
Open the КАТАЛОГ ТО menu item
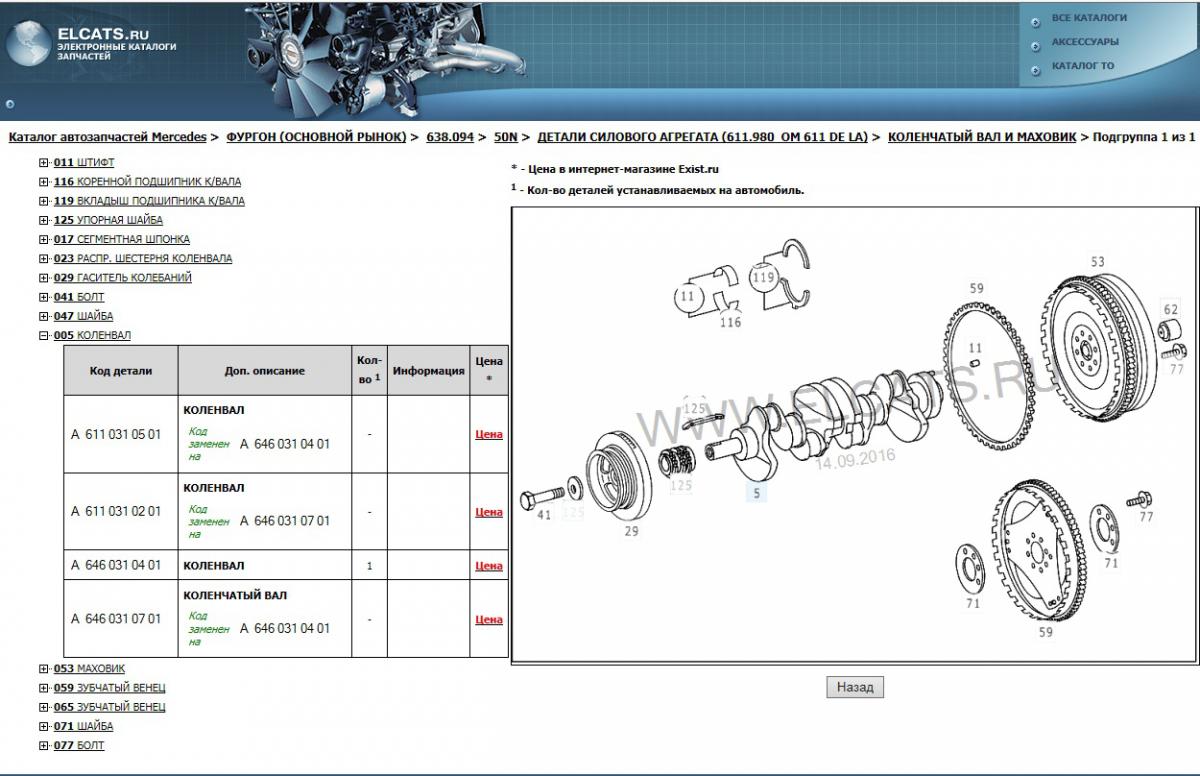1082,66
